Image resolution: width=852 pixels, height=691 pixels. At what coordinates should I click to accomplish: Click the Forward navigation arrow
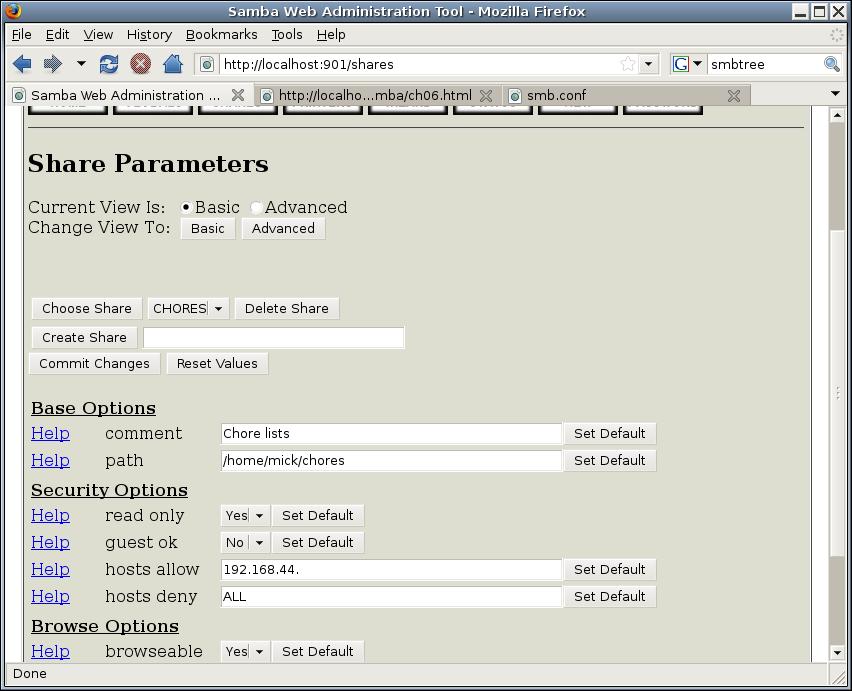tap(53, 64)
